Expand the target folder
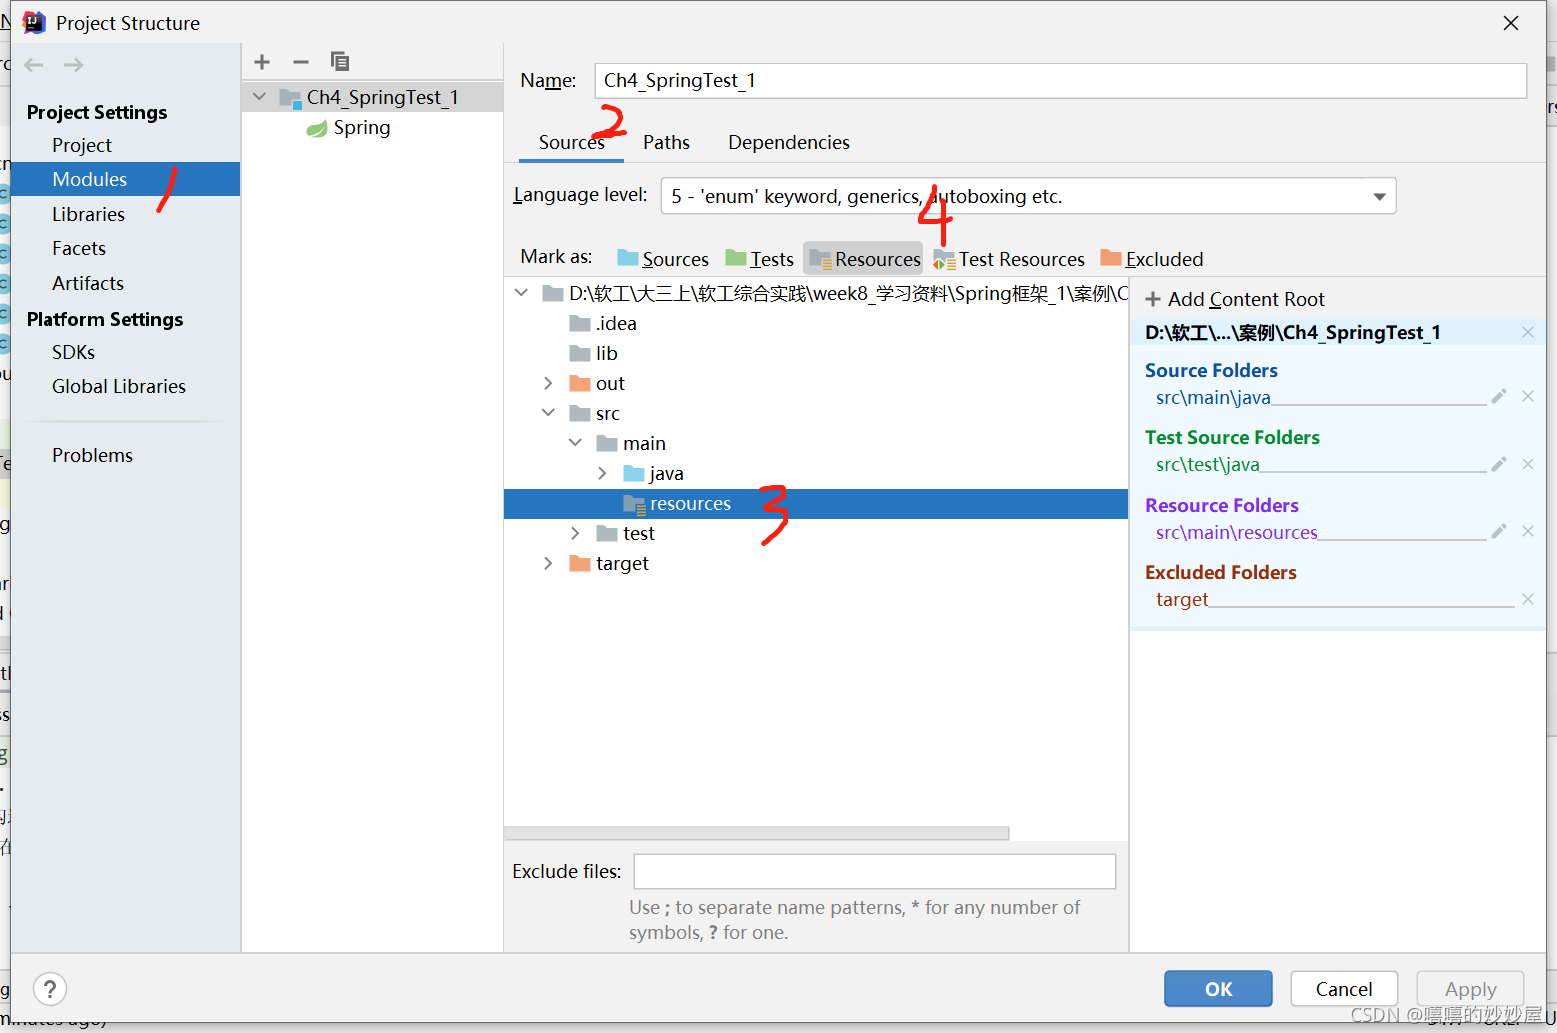The width and height of the screenshot is (1557, 1033). (x=548, y=563)
